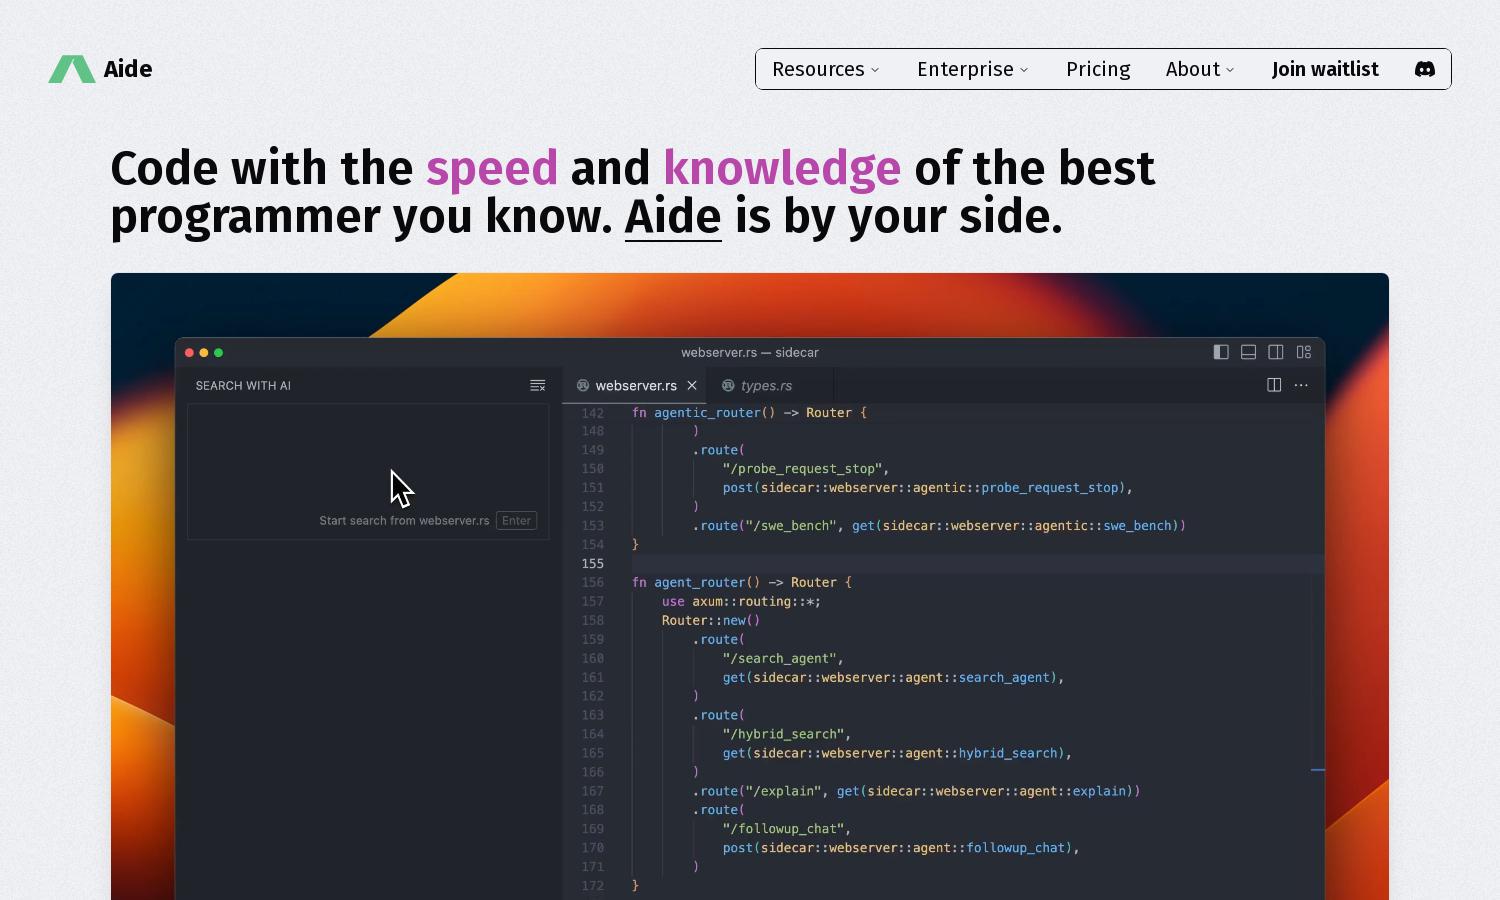The image size is (1500, 900).
Task: Click the Aide brand name text
Action: pyautogui.click(x=128, y=69)
